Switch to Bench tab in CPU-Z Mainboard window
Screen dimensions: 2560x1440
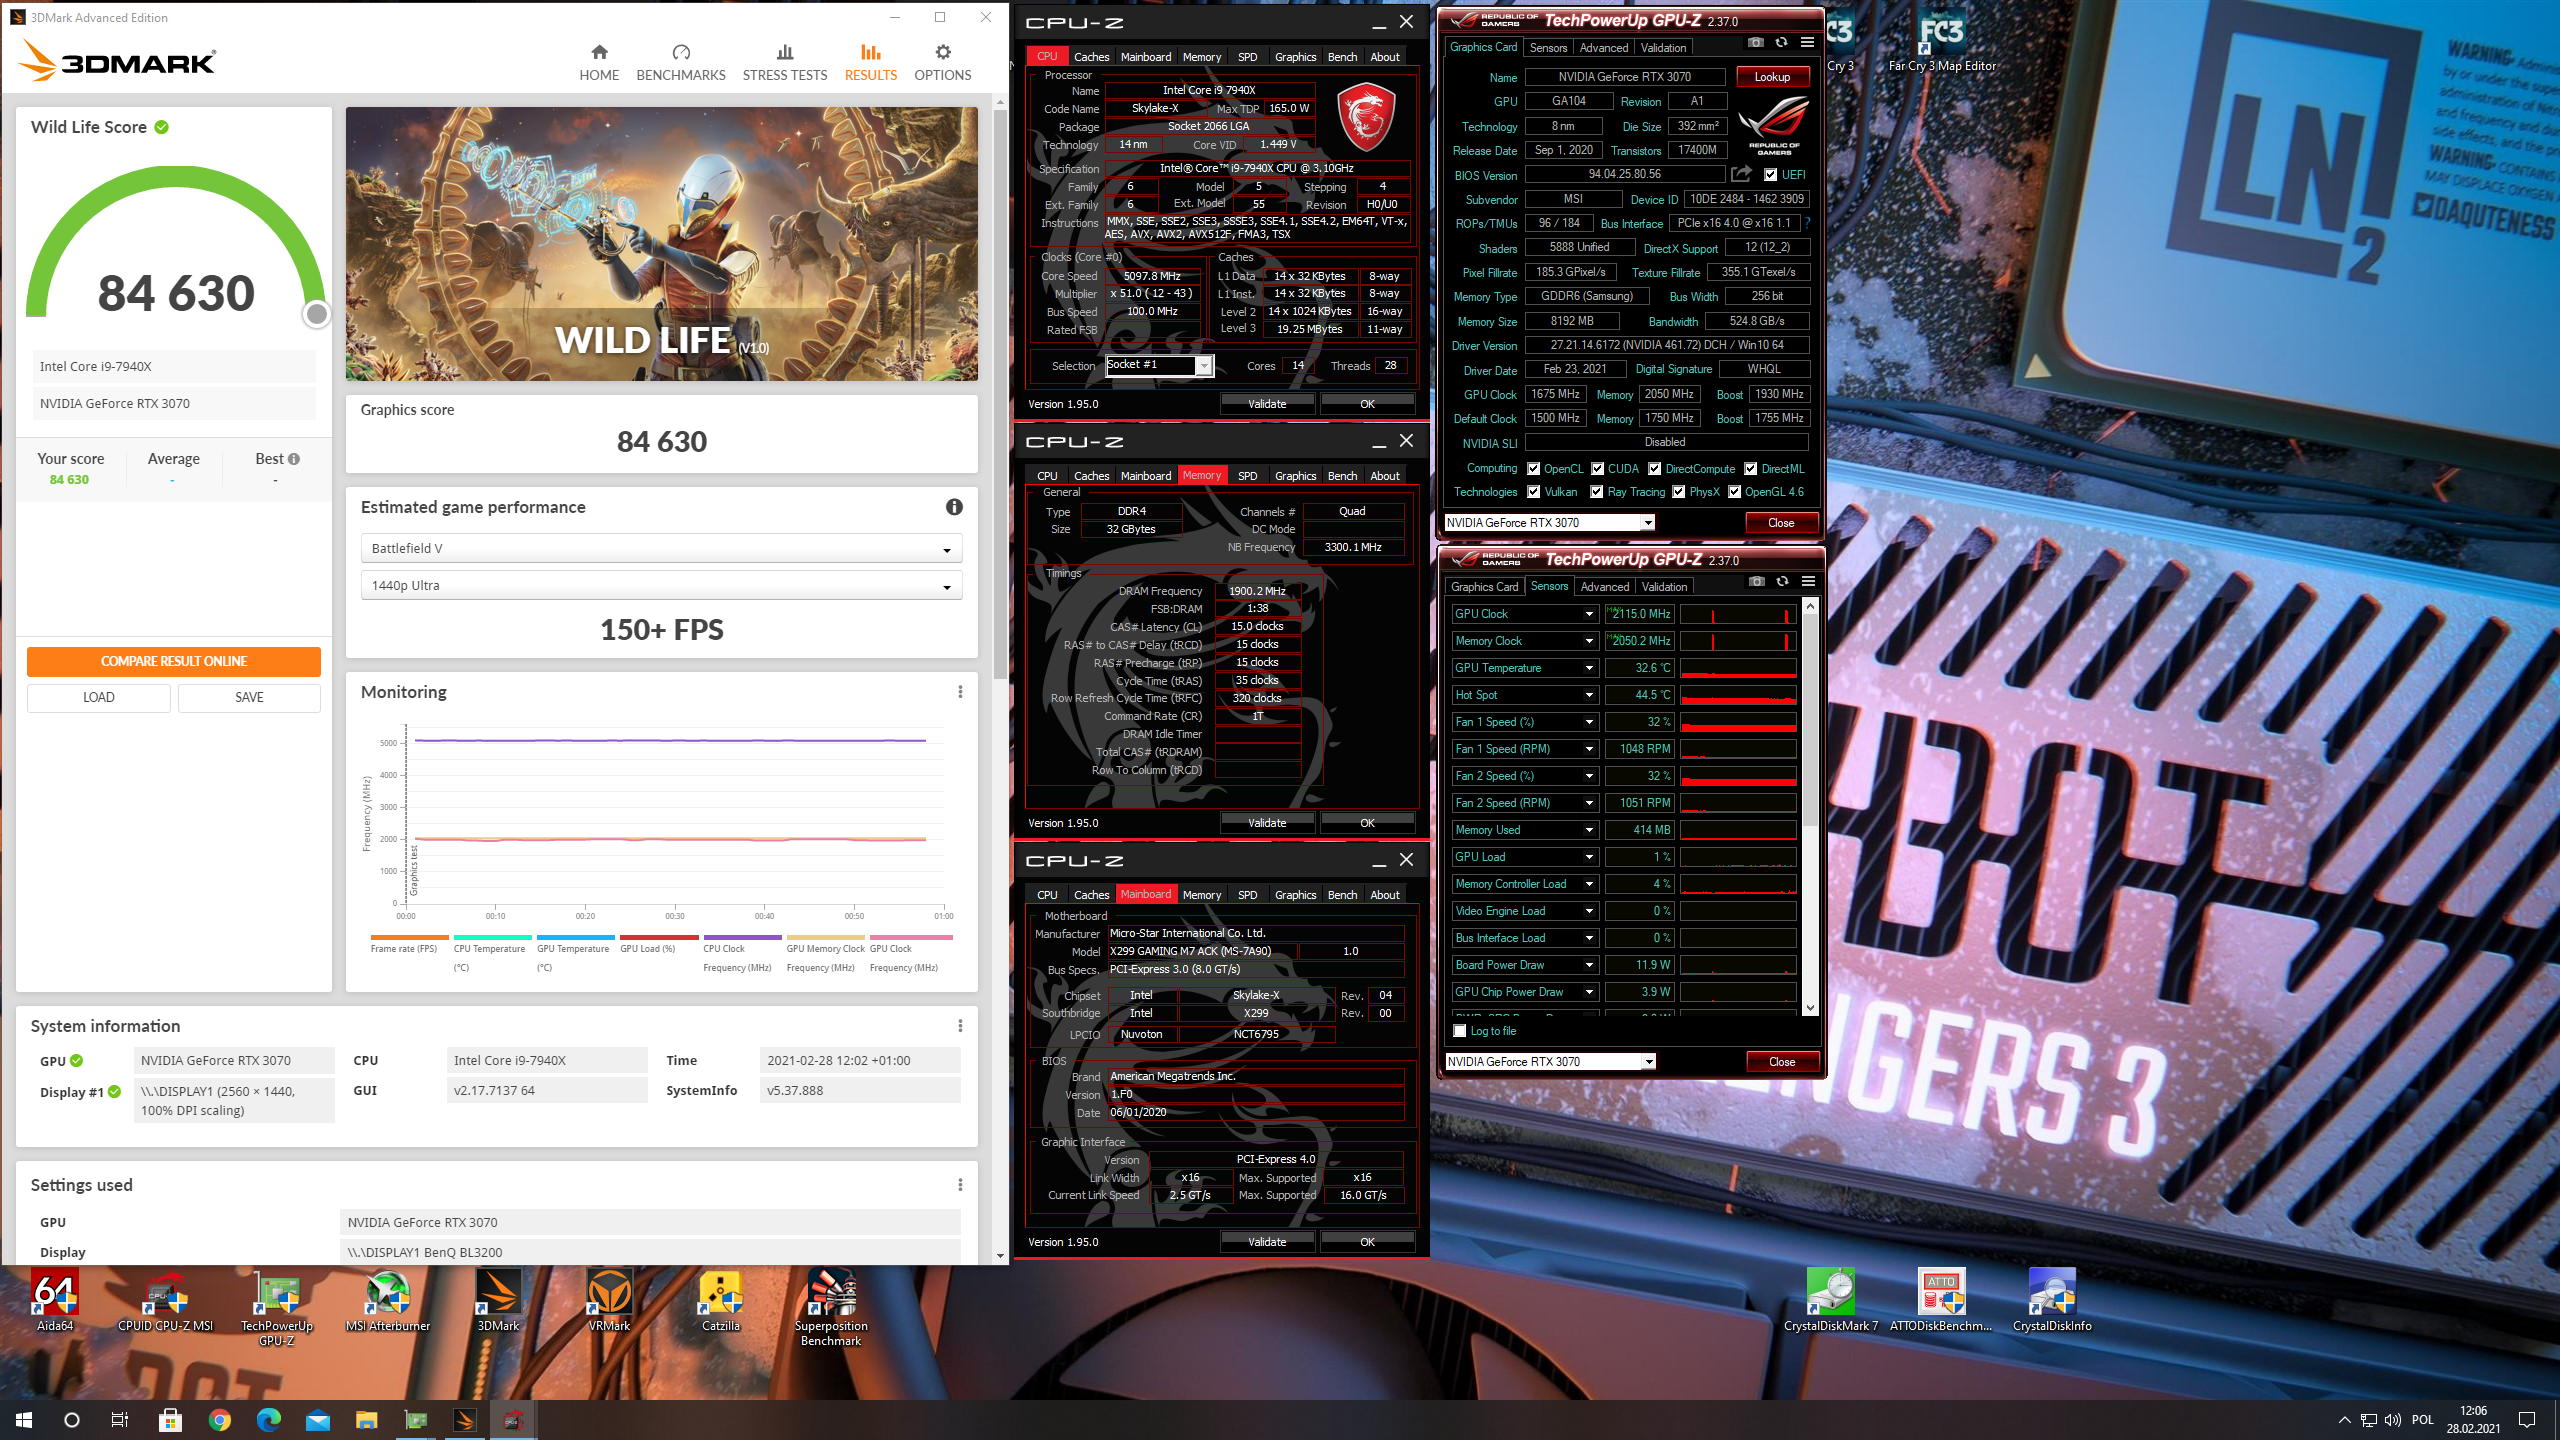[x=1342, y=895]
